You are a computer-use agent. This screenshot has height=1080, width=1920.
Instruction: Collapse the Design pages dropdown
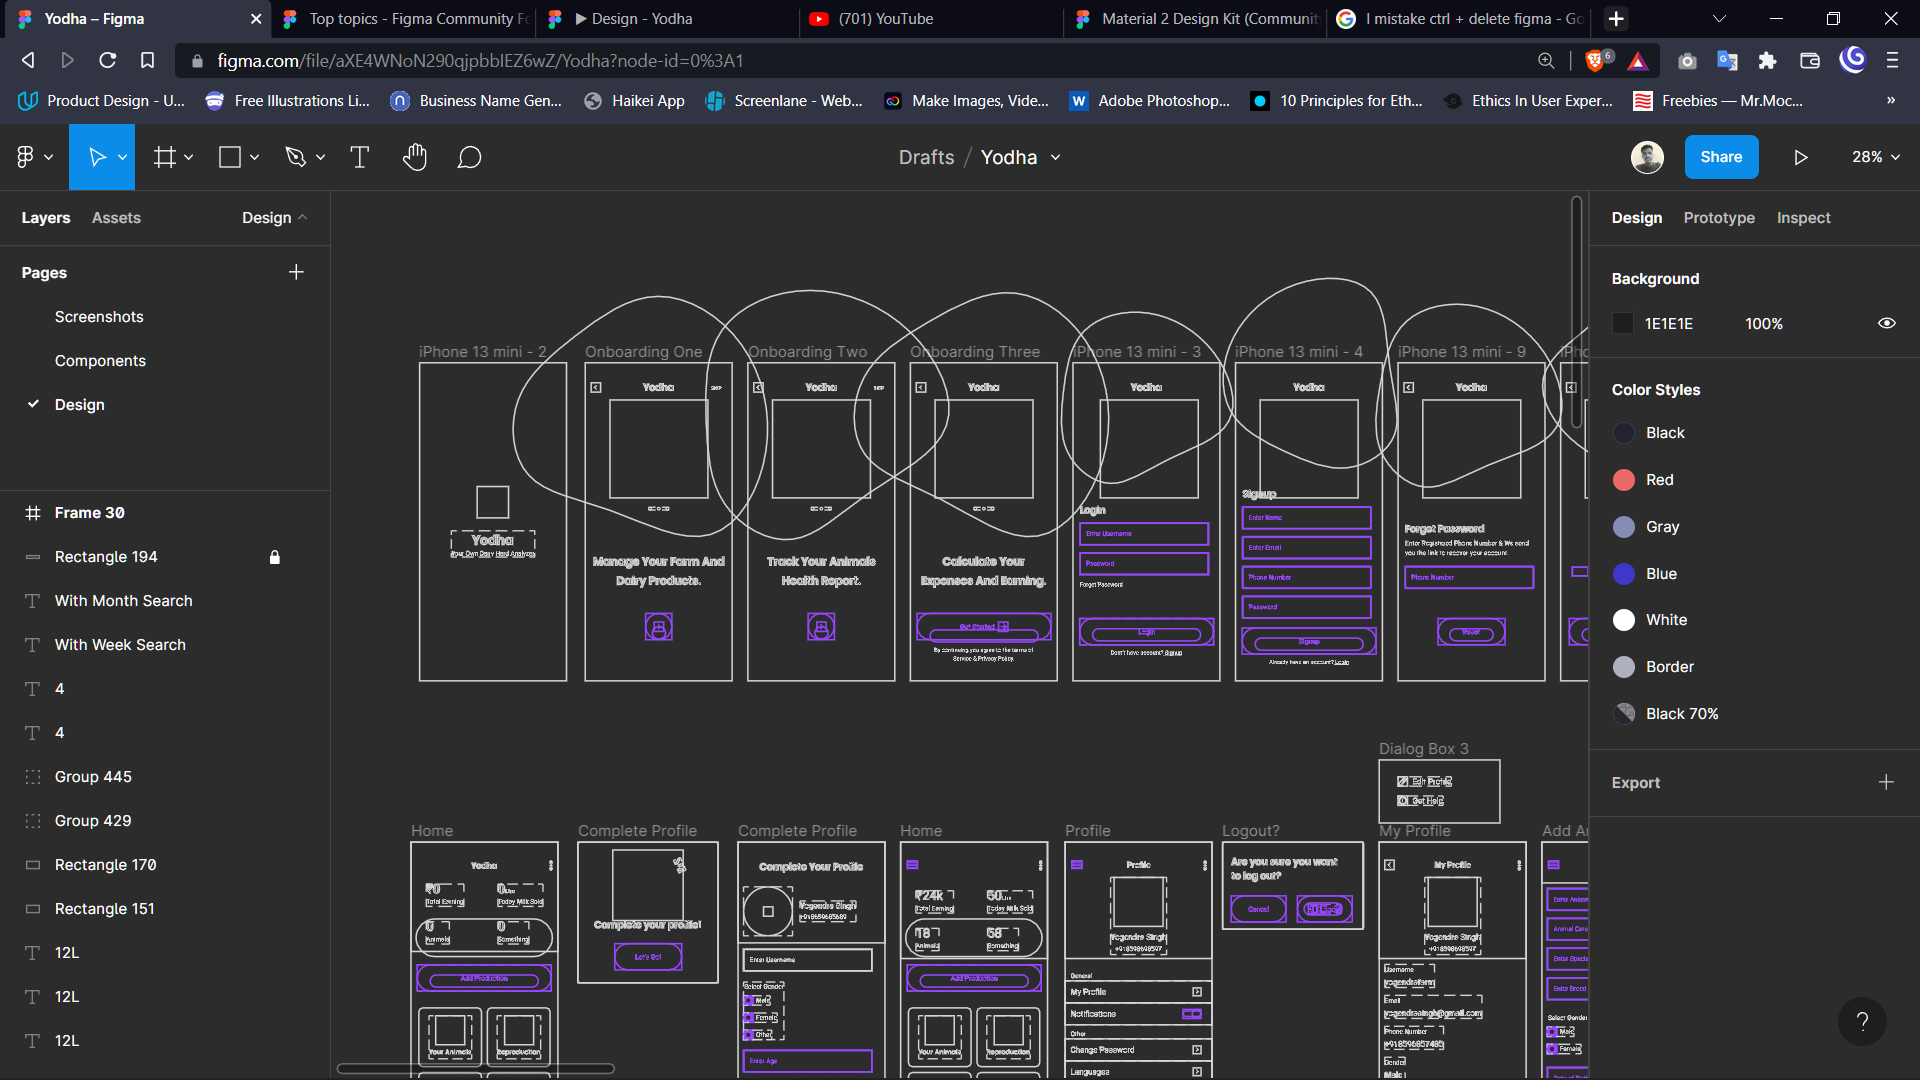point(274,217)
